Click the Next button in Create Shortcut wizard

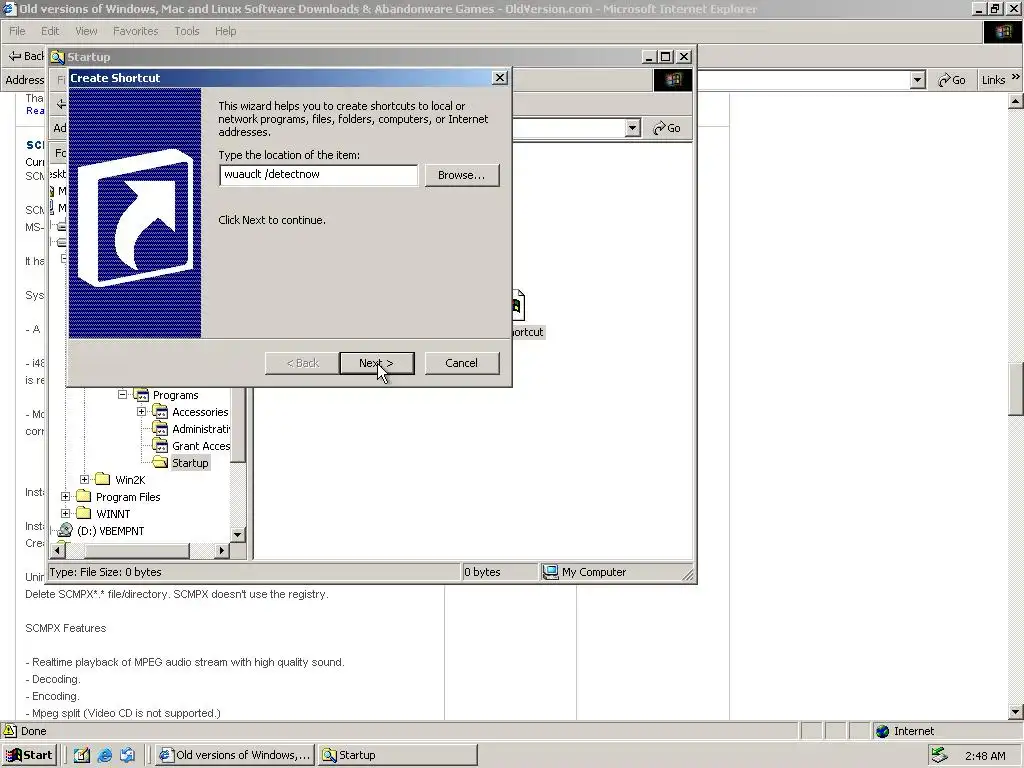coord(377,363)
